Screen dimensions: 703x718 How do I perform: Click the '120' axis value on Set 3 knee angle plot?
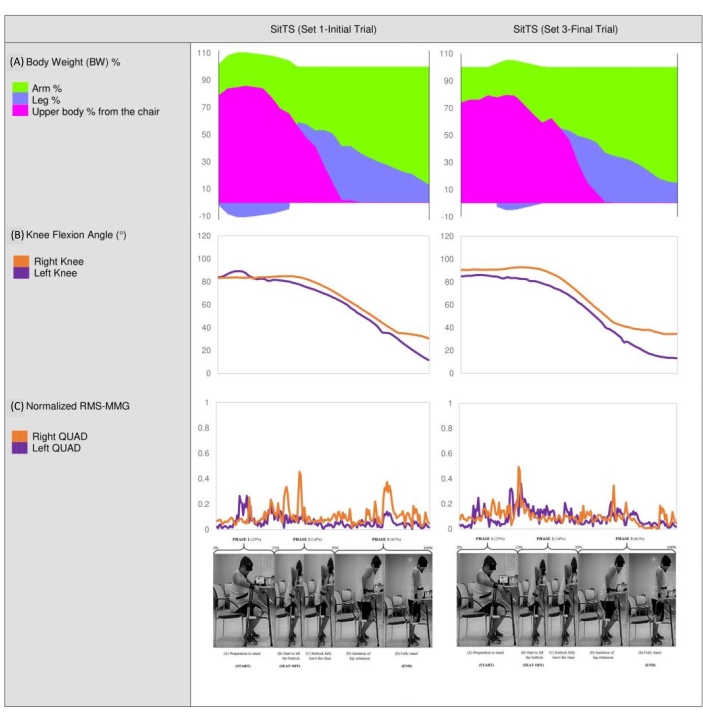pos(447,236)
